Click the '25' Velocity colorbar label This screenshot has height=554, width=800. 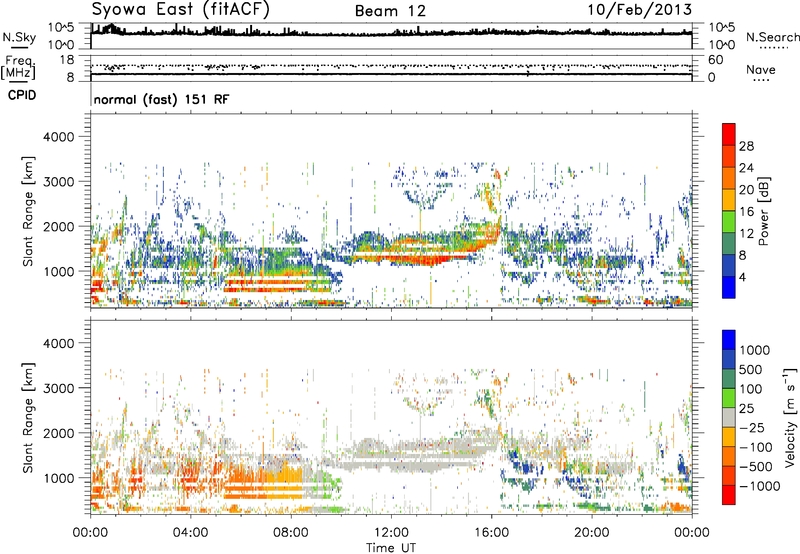746,409
